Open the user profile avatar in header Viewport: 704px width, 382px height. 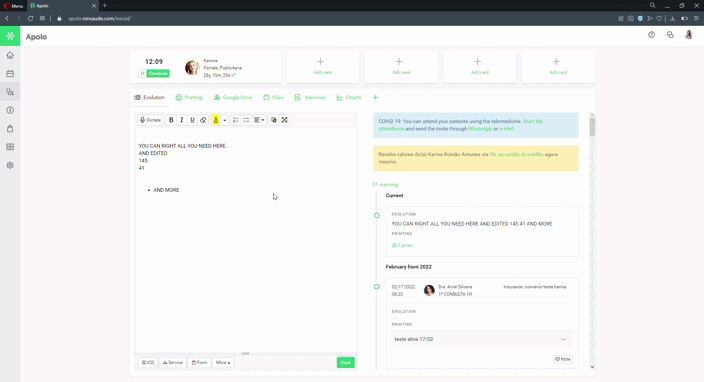688,35
